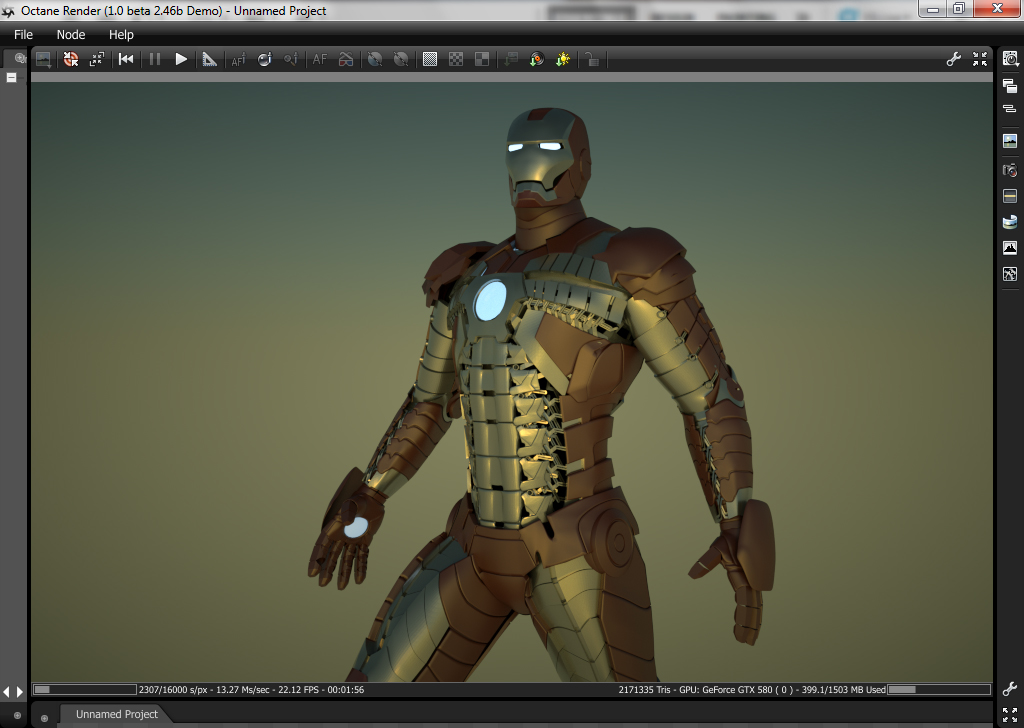Click first crossed-out sphere icon
Screen dimensions: 1024x728
[x=375, y=59]
